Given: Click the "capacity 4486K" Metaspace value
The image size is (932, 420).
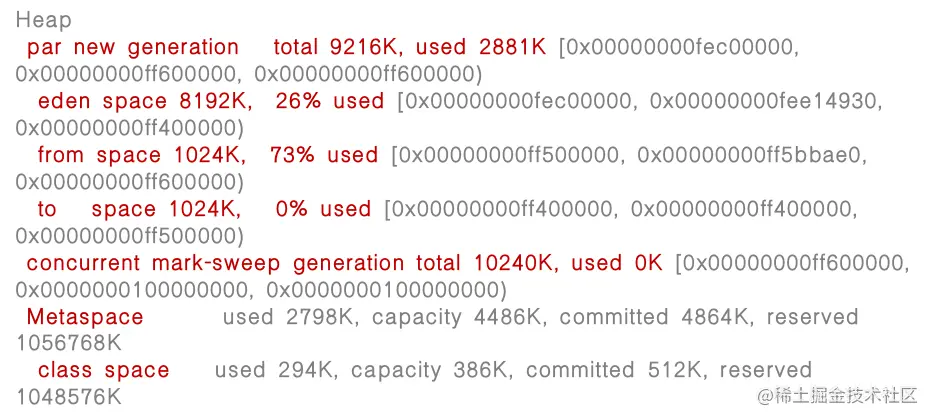Looking at the screenshot, I should 458,317.
